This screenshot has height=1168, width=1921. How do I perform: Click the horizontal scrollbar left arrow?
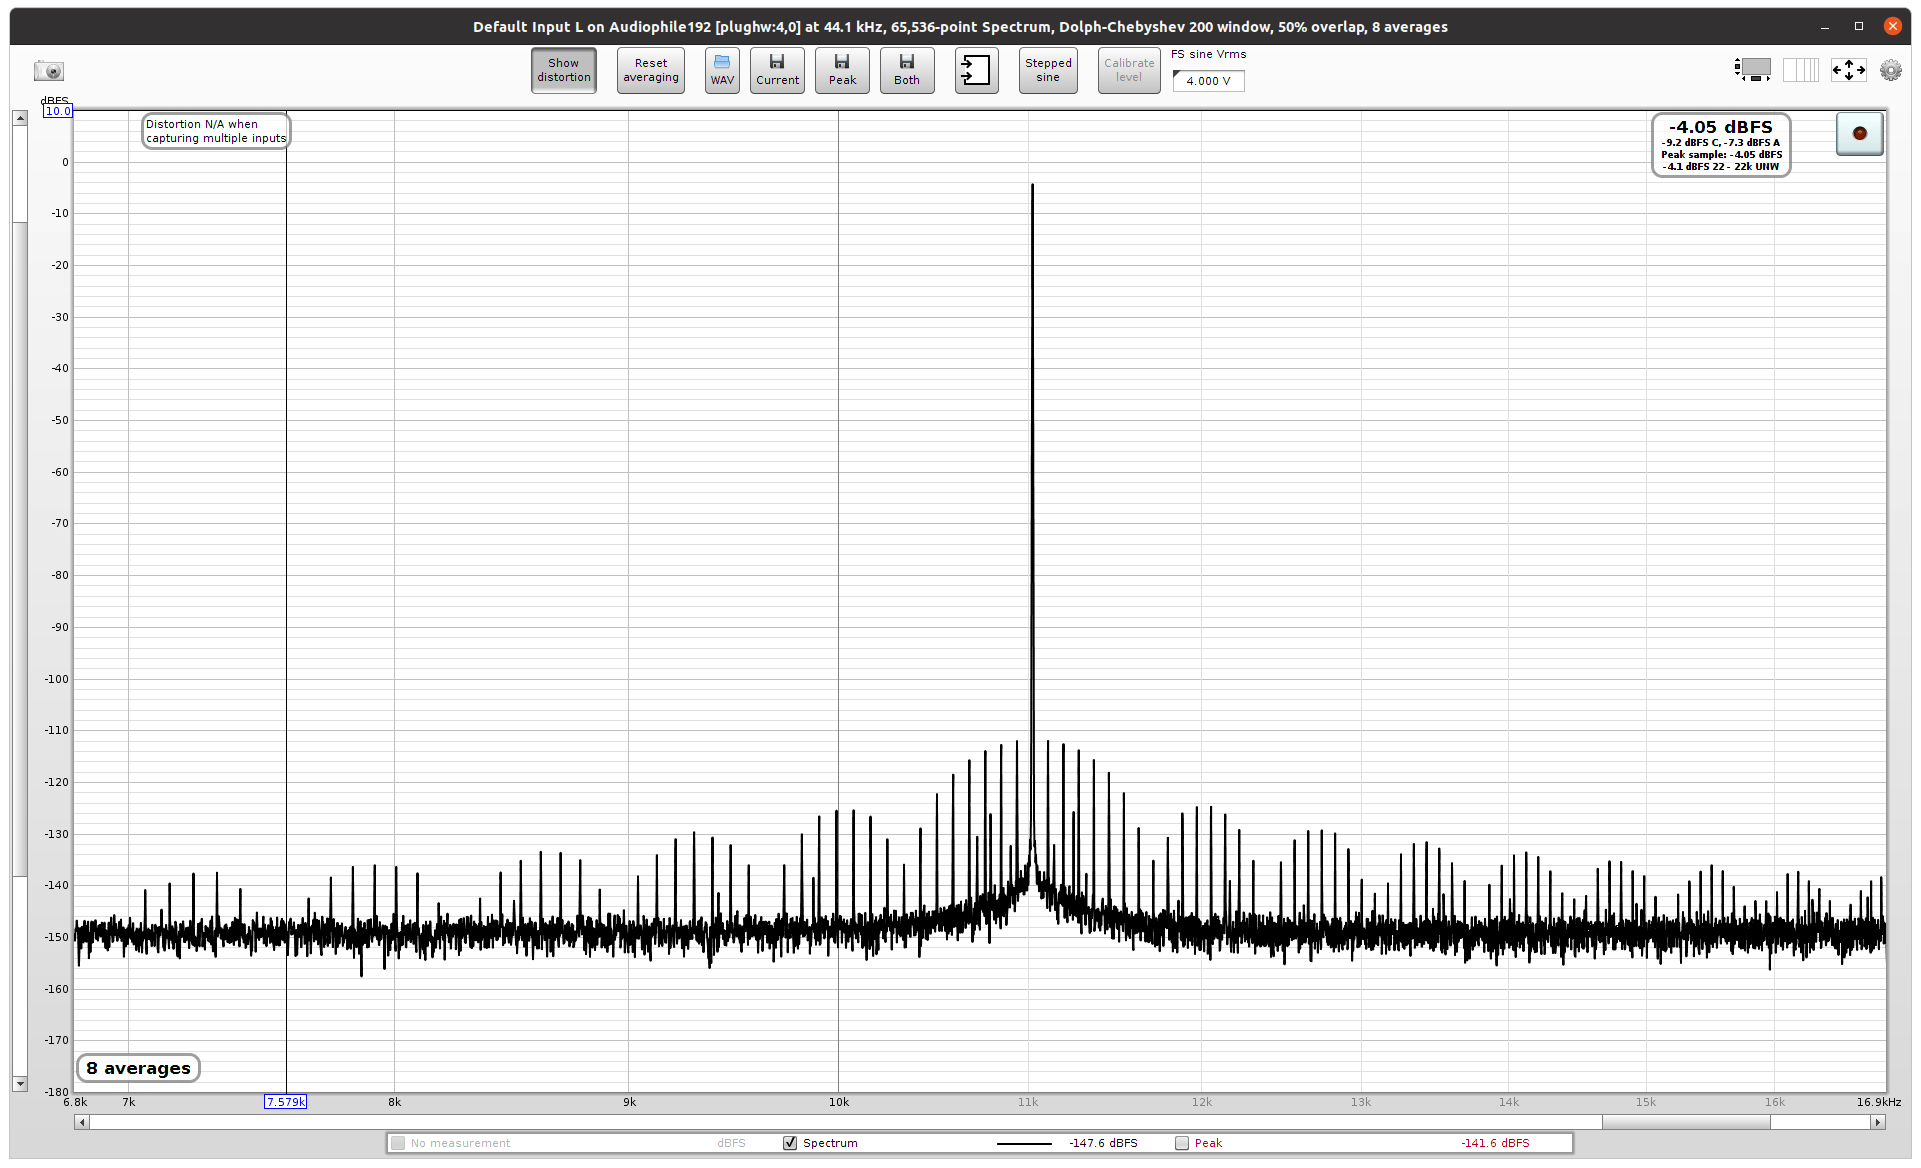click(x=82, y=1123)
